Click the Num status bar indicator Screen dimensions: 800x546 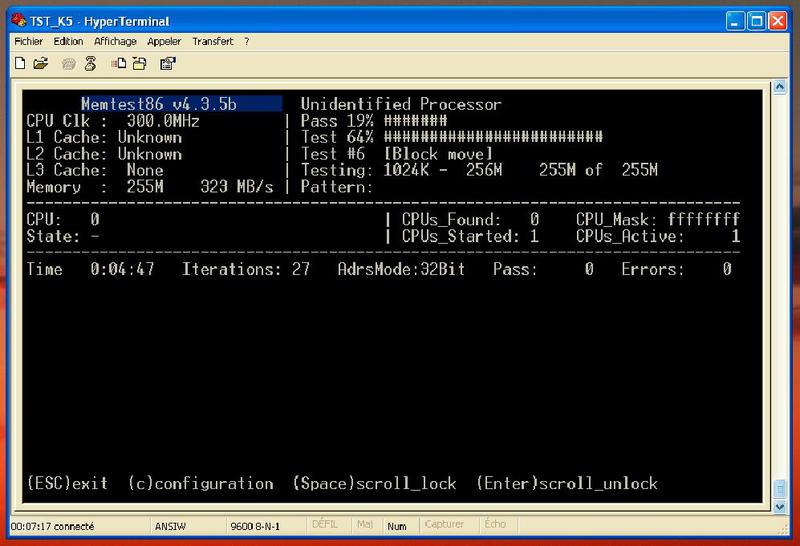pos(396,526)
